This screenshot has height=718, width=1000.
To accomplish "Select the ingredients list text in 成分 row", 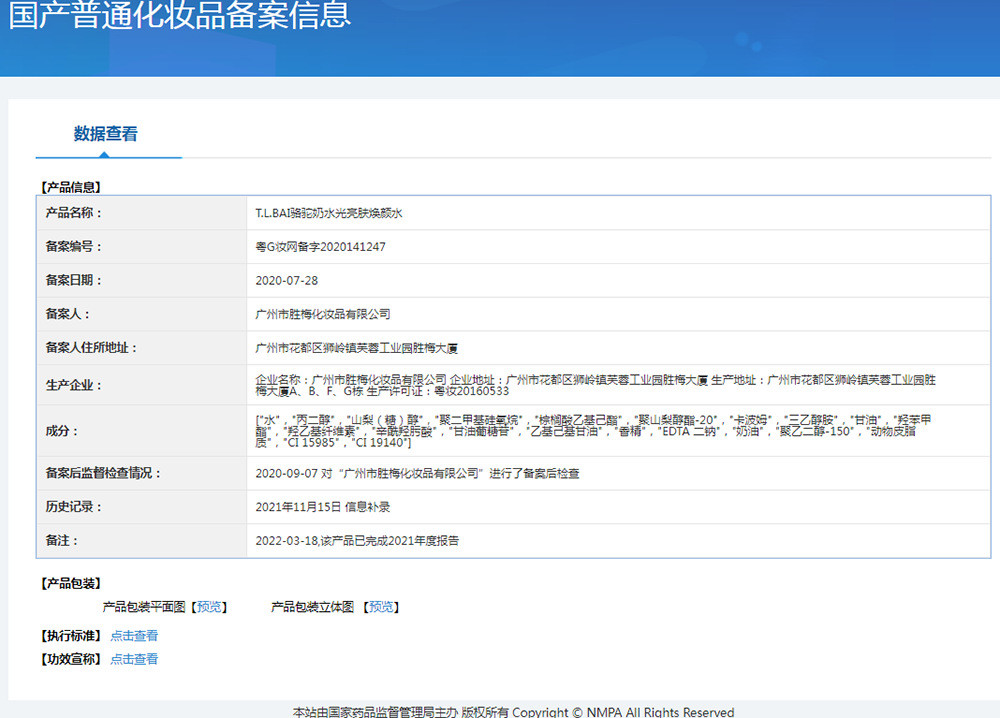I will (593, 431).
